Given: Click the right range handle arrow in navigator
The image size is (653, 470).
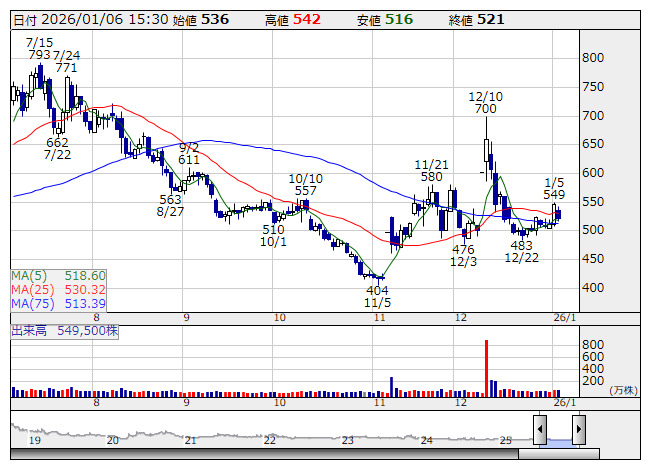Looking at the screenshot, I should coord(578,431).
